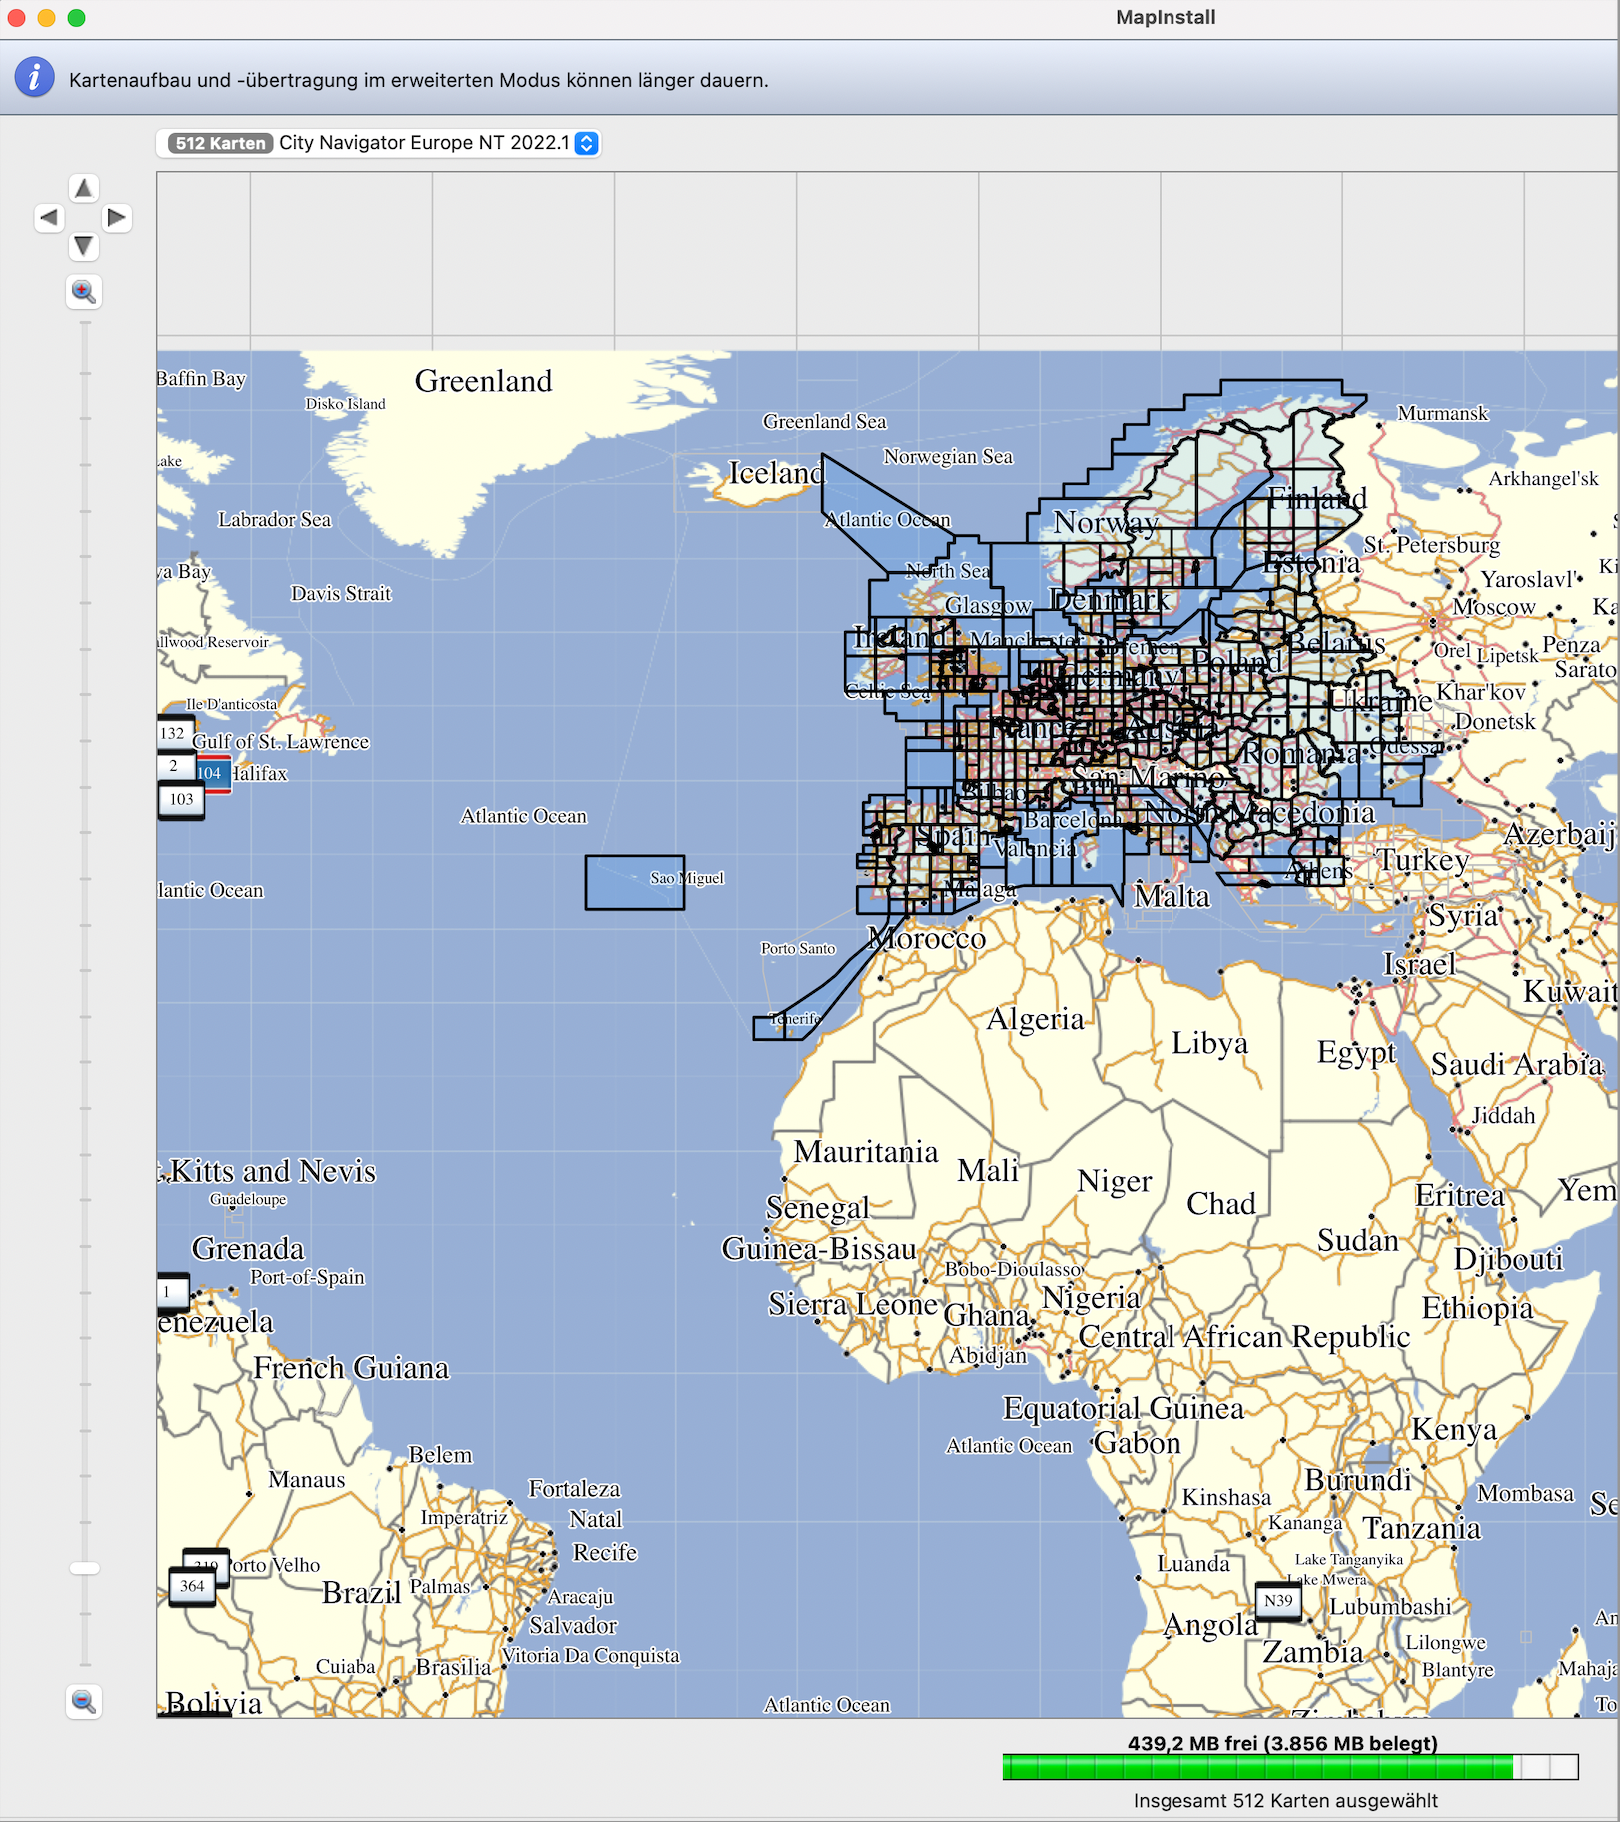Click the Porto Santo island label

coord(797,948)
